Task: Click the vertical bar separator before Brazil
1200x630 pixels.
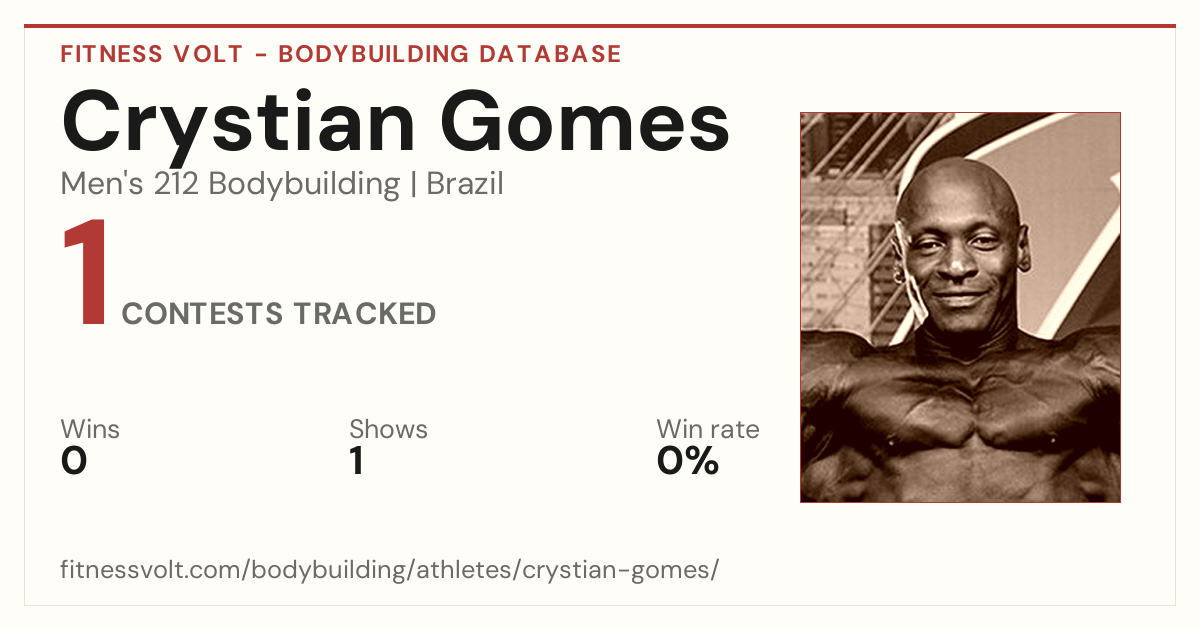Action: coord(413,185)
